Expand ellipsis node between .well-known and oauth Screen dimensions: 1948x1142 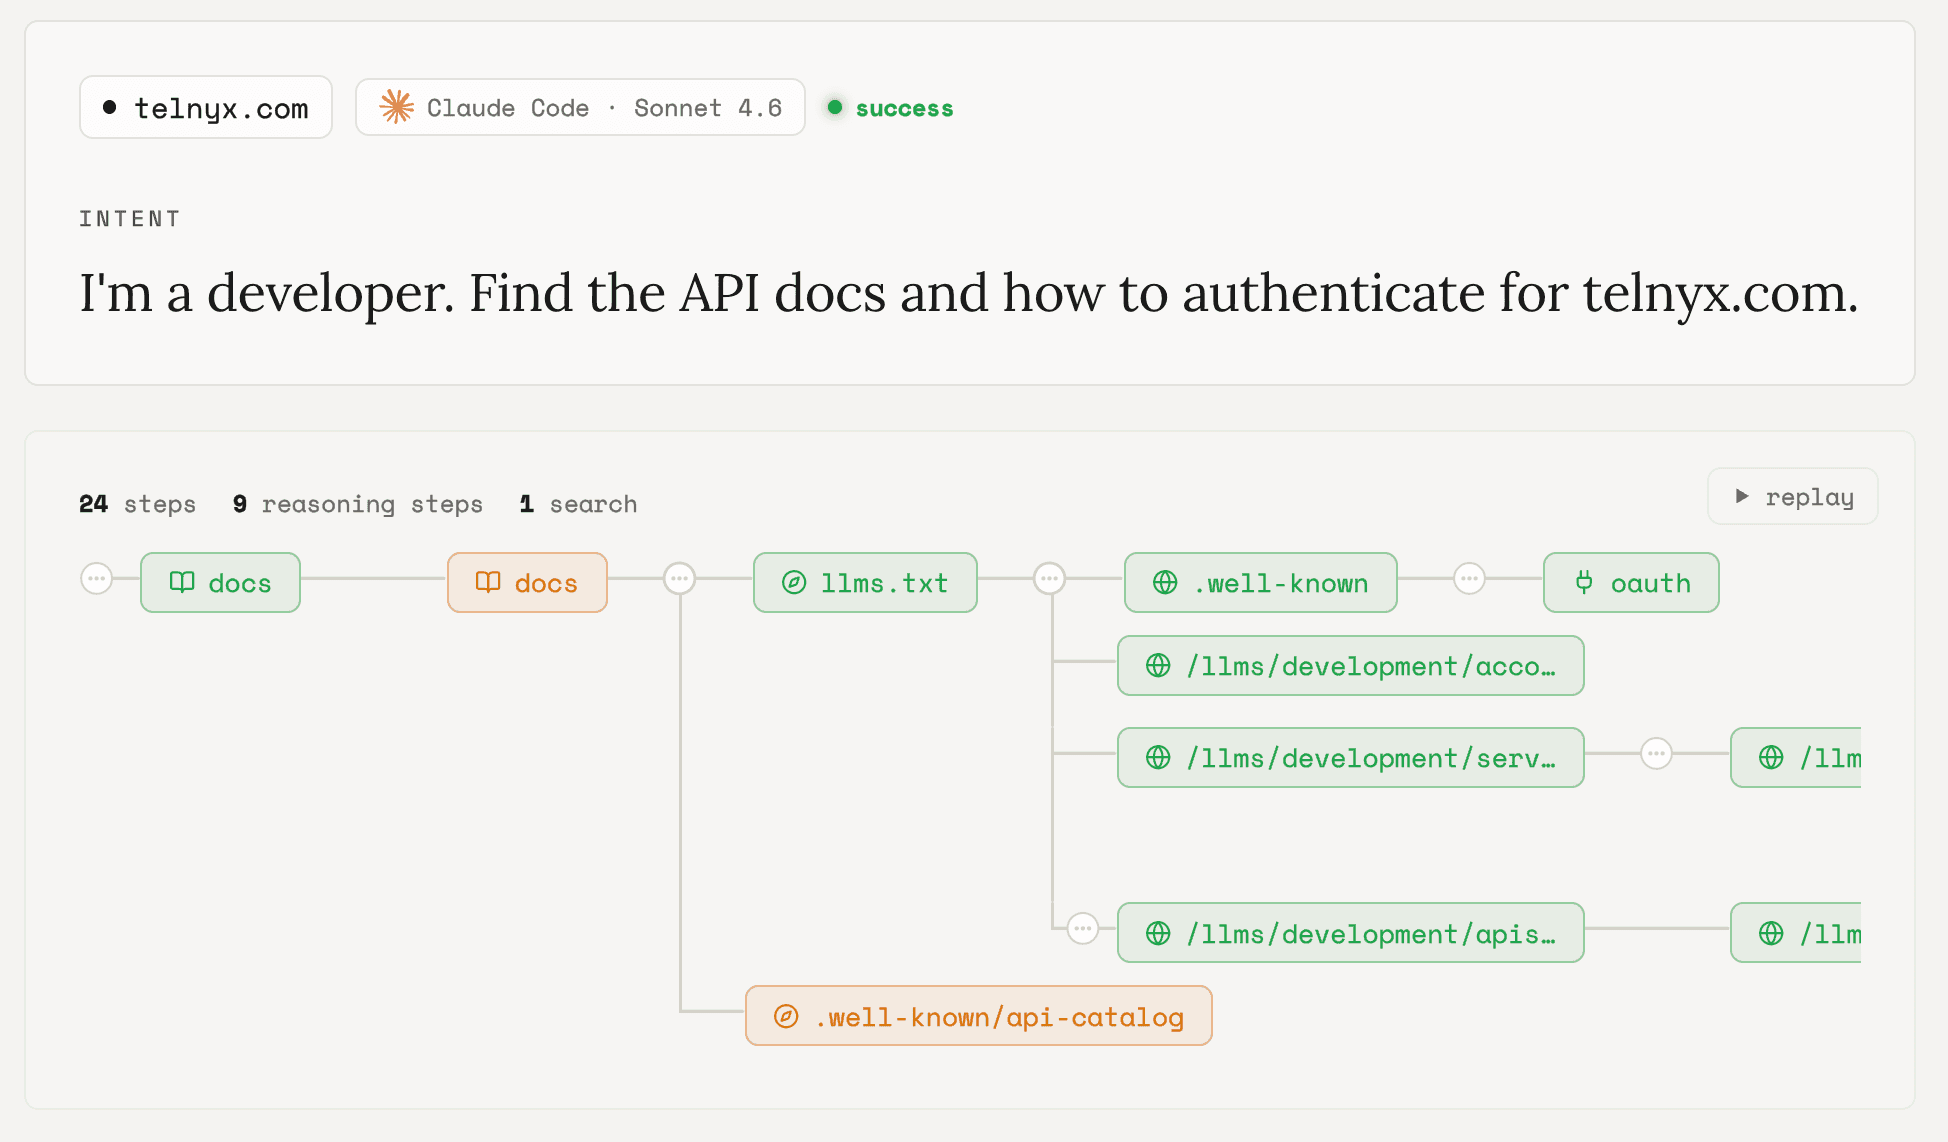point(1470,578)
